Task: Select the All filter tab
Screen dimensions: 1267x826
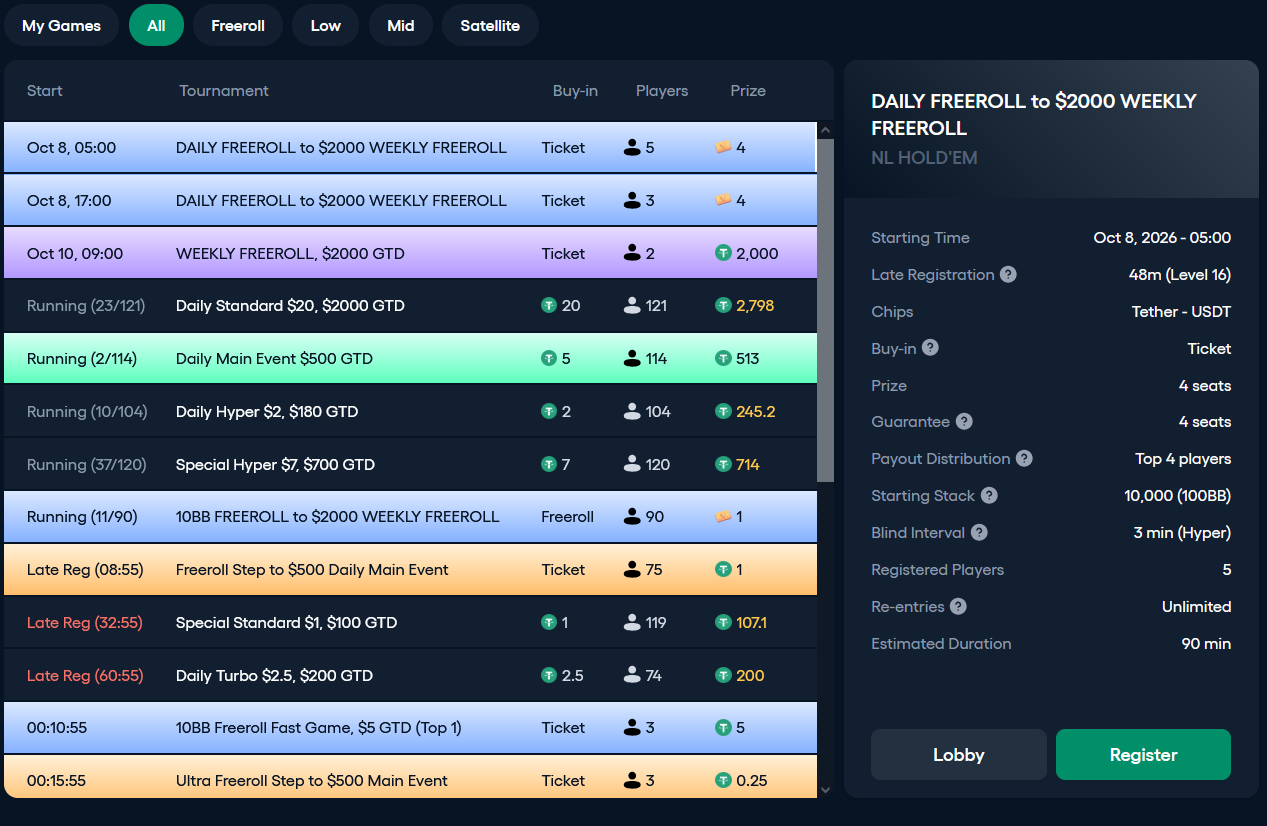Action: click(156, 26)
